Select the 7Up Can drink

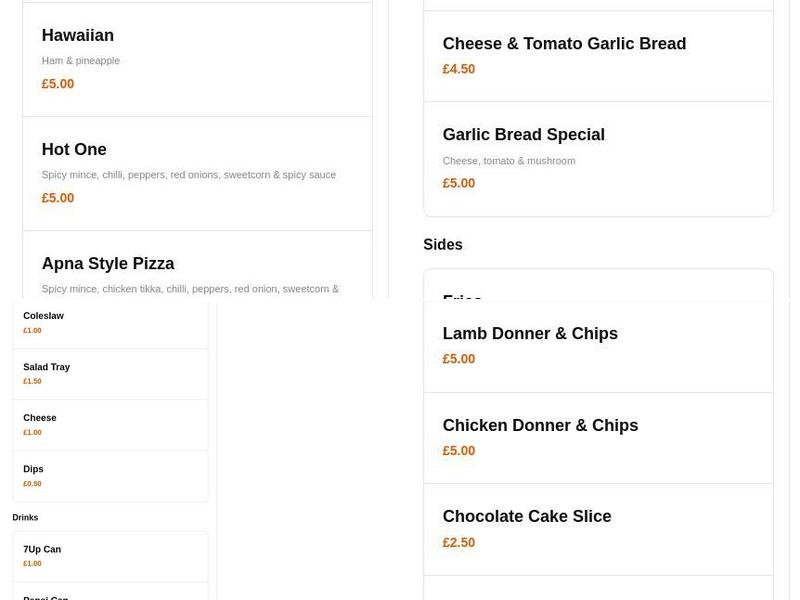pyautogui.click(x=41, y=548)
